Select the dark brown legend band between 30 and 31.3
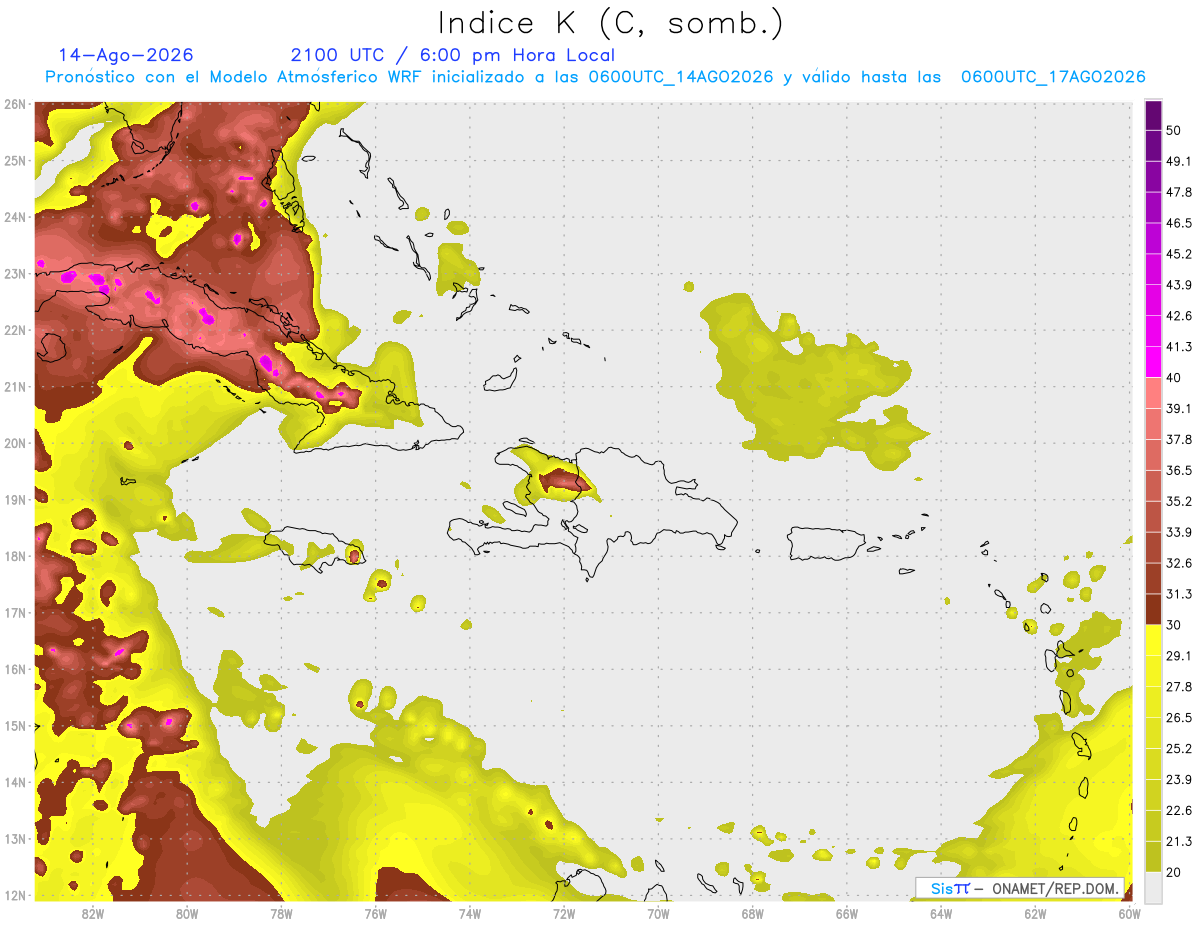The image size is (1200, 927). (x=1153, y=610)
